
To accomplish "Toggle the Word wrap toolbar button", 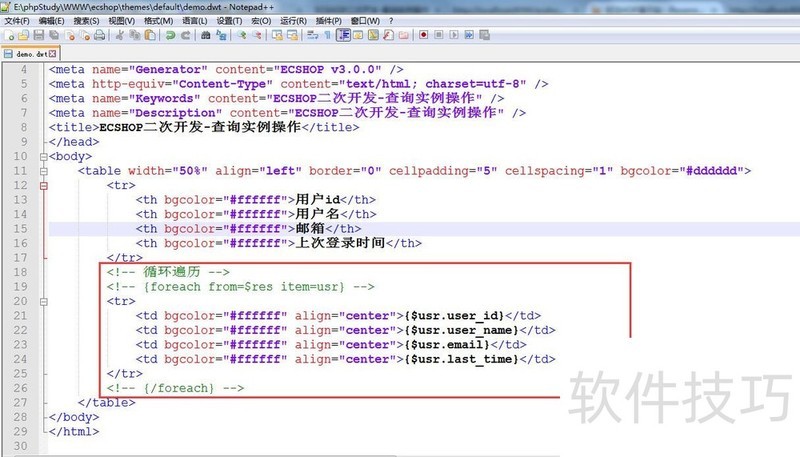I will (x=312, y=35).
